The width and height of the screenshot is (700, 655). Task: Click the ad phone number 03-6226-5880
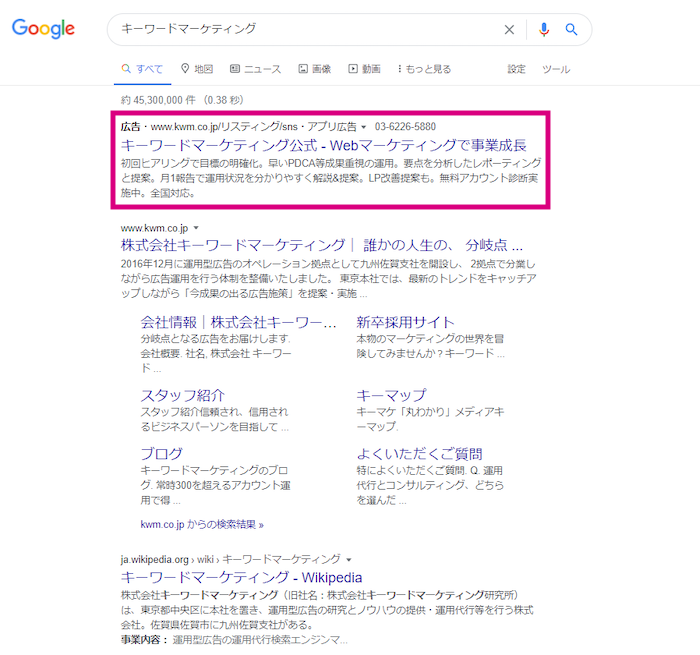(x=405, y=127)
